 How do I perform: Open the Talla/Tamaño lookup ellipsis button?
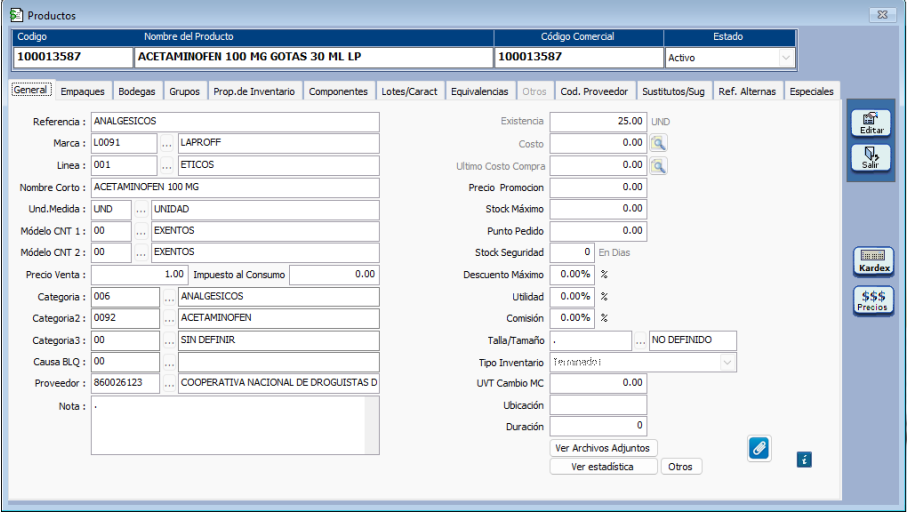(640, 340)
